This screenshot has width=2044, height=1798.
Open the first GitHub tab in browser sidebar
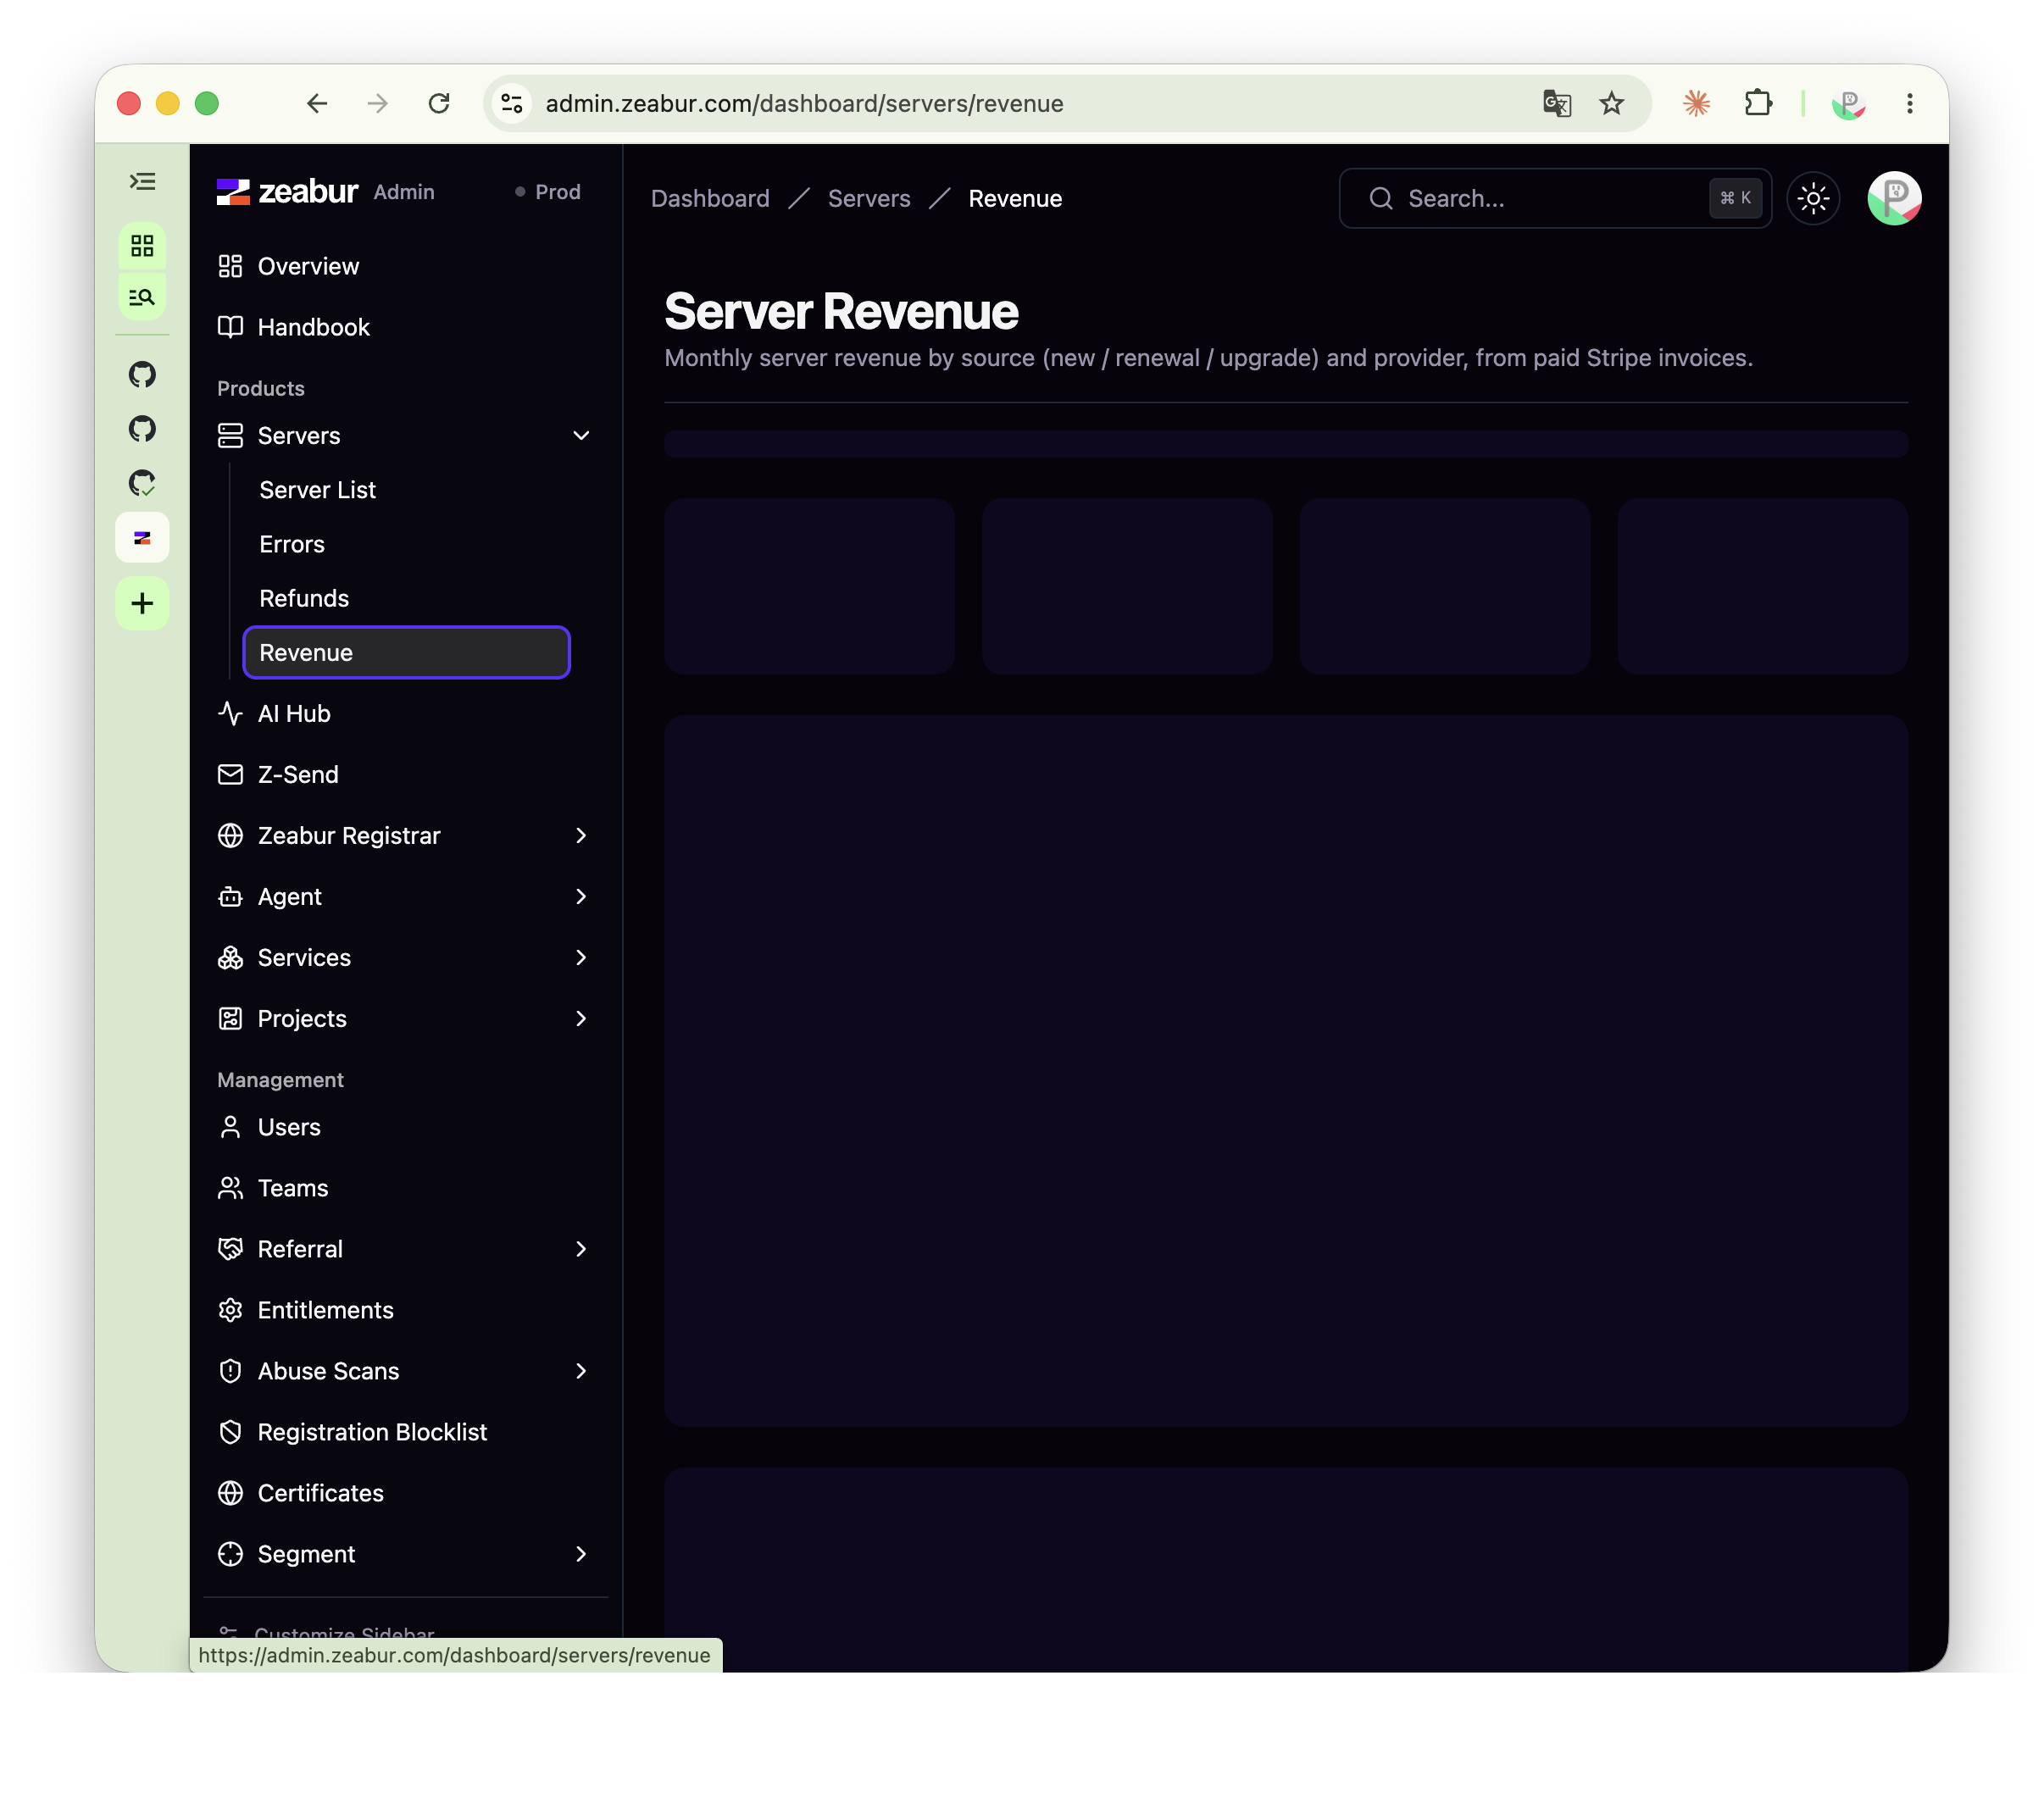click(x=142, y=374)
